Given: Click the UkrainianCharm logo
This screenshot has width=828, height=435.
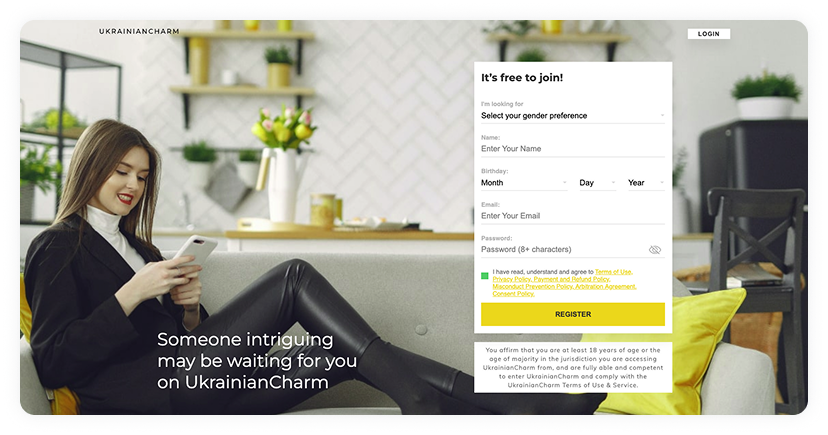Looking at the screenshot, I should [x=139, y=32].
